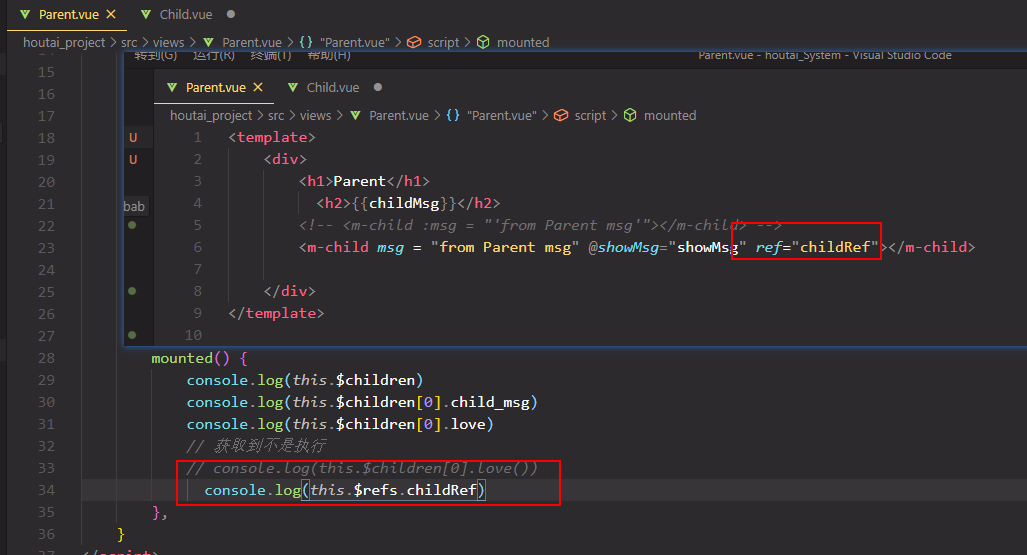
Task: Click closing </div> tag in inset
Action: pyautogui.click(x=289, y=291)
